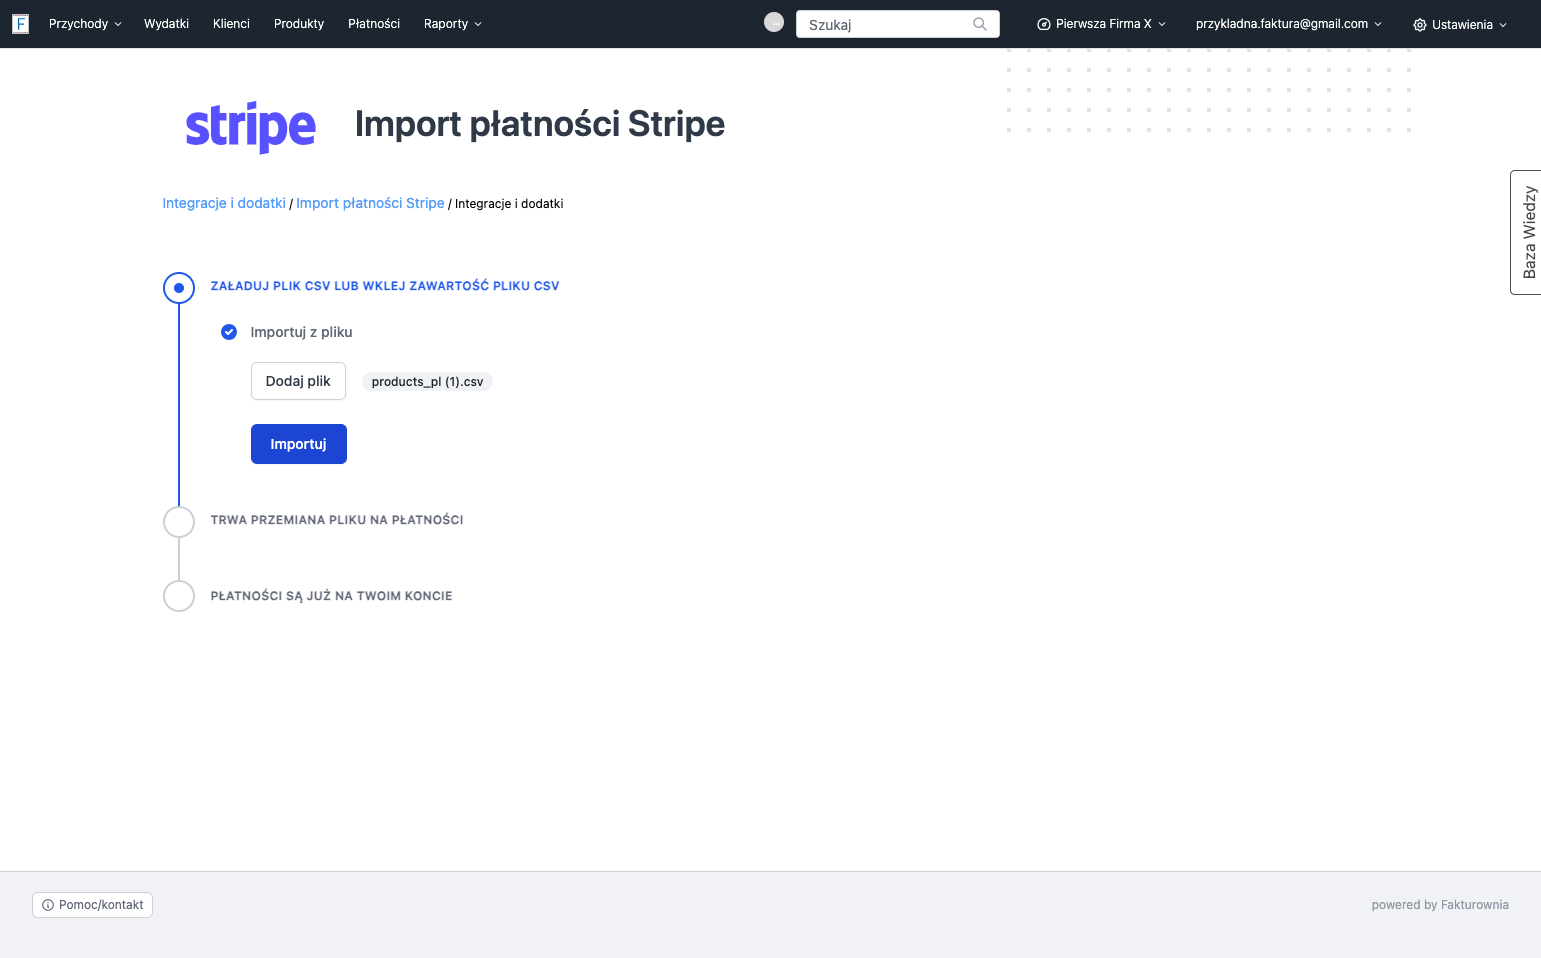The width and height of the screenshot is (1541, 958).
Task: Open the Baza Wiedzy side tab
Action: [x=1526, y=232]
